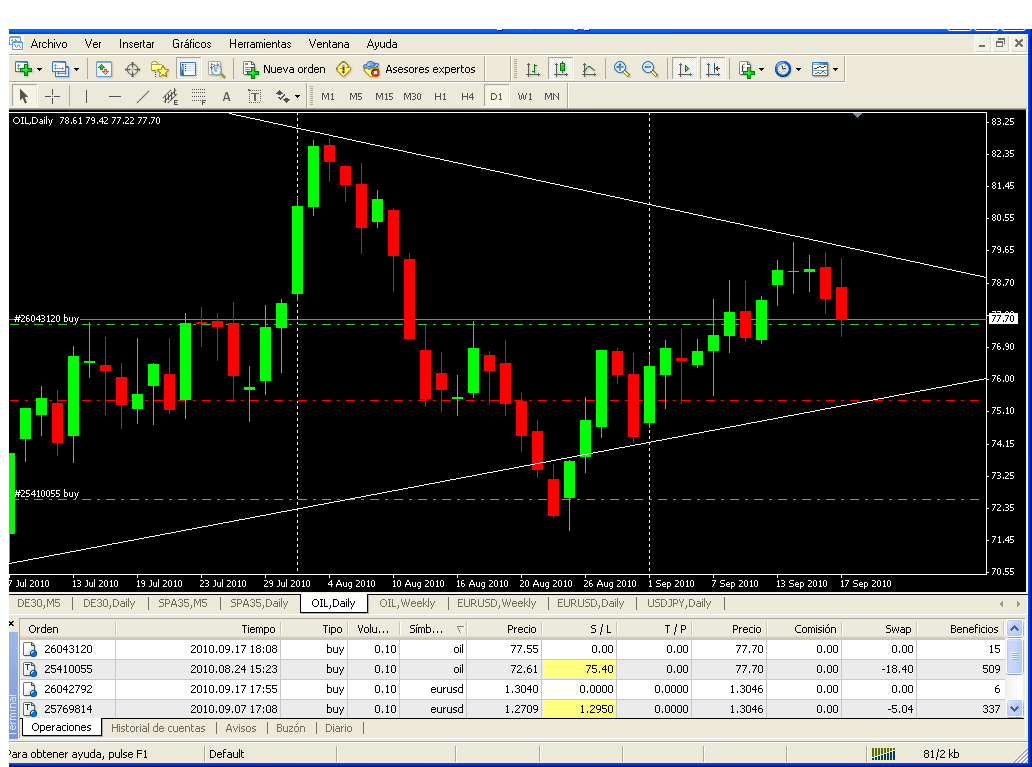Click orders list scrollbar down arrow
The image size is (1032, 767).
click(1014, 709)
